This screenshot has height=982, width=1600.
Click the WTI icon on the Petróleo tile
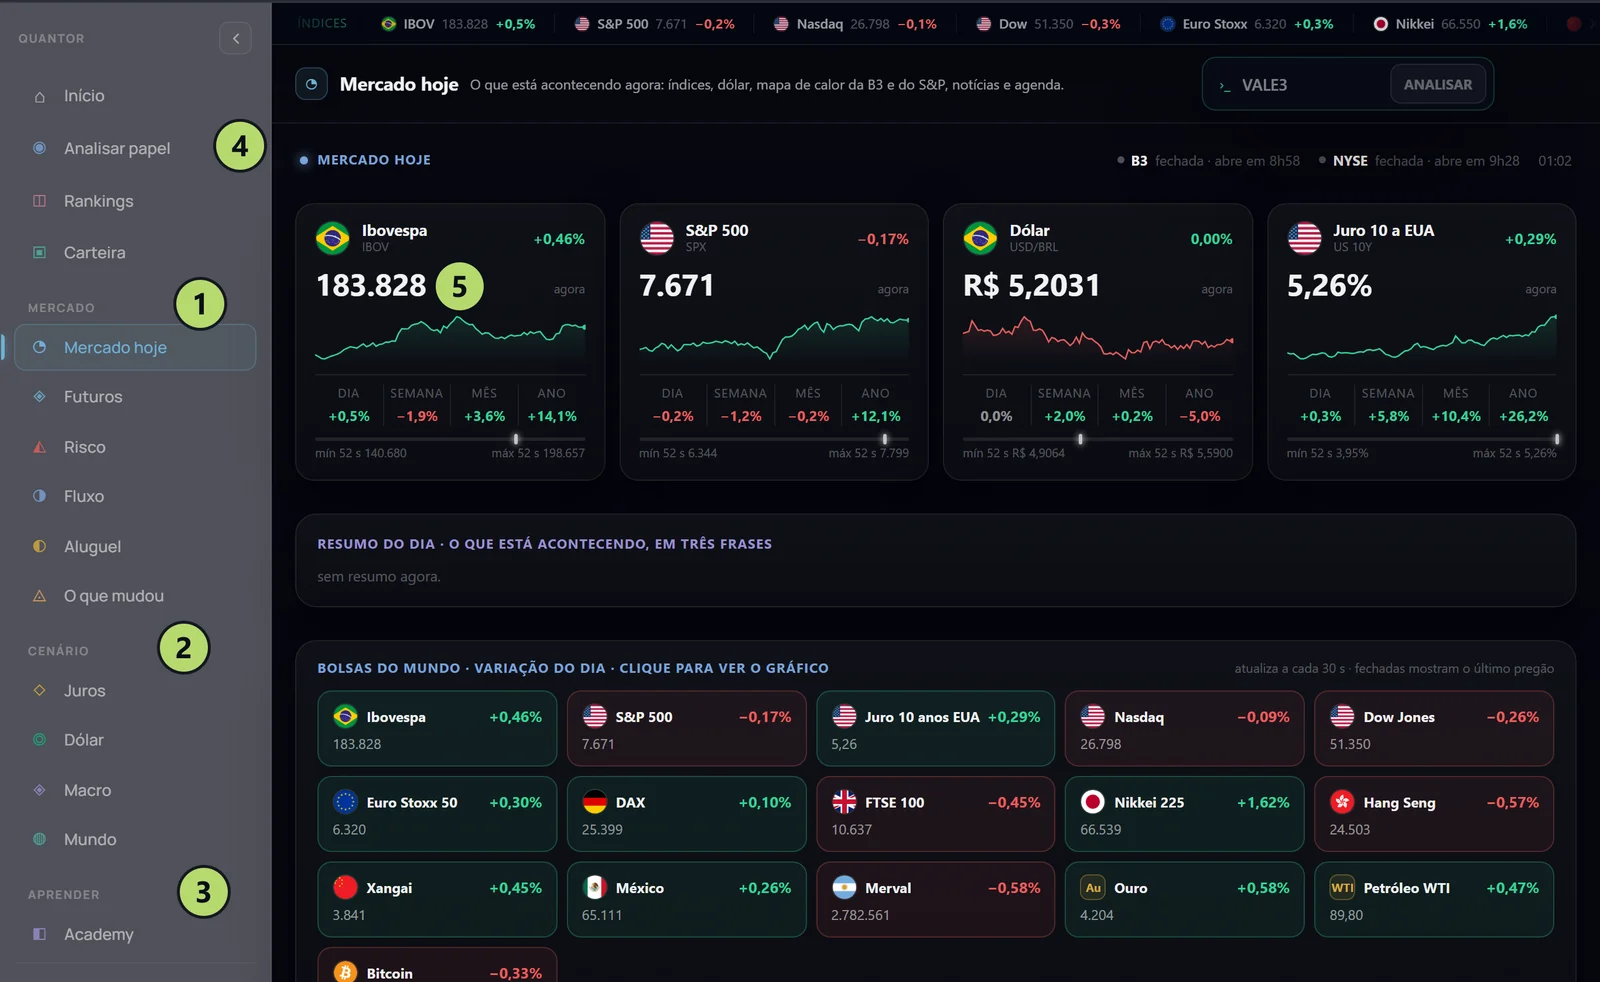tap(1342, 888)
